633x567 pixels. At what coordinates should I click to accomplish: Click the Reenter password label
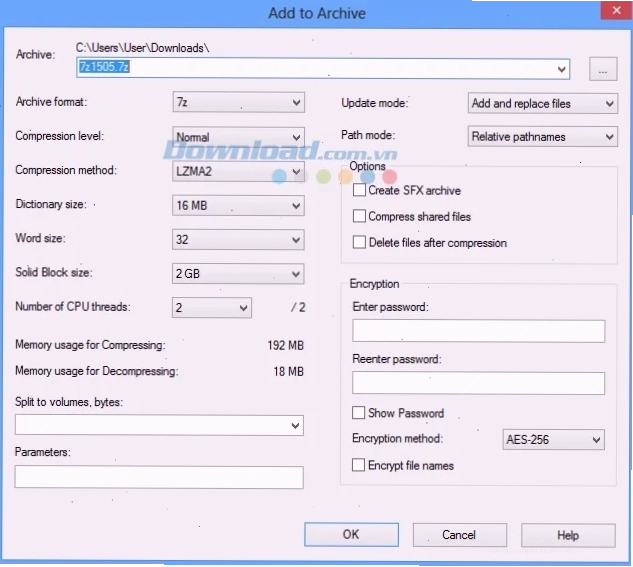[x=396, y=359]
